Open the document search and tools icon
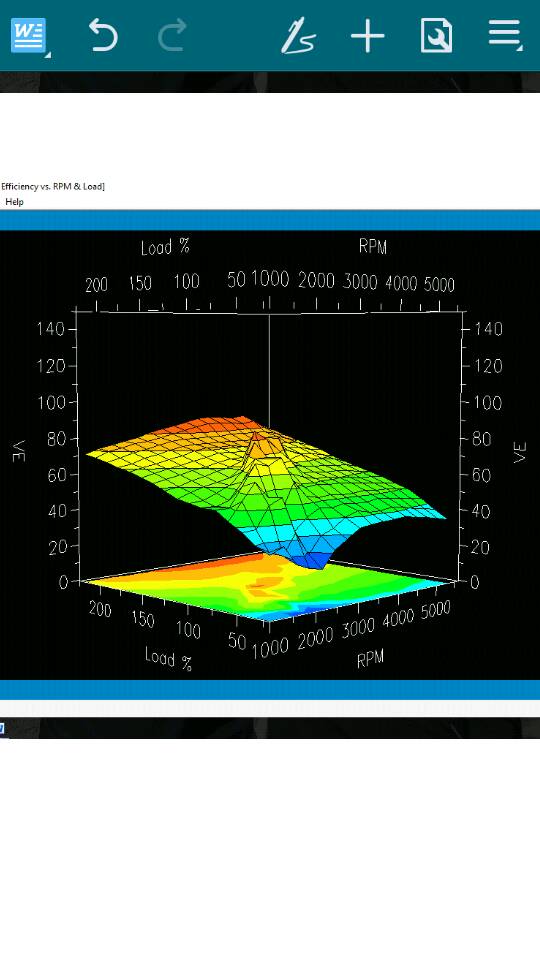Screen dimensions: 540x960 [437, 36]
